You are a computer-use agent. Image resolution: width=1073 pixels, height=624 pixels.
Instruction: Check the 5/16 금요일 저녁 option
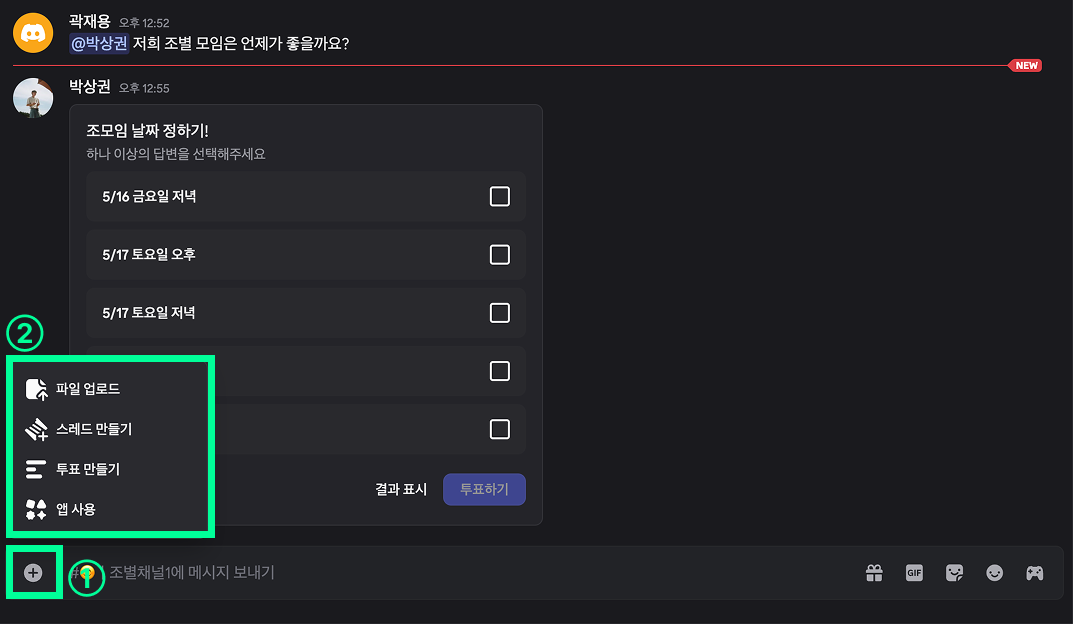tap(500, 196)
